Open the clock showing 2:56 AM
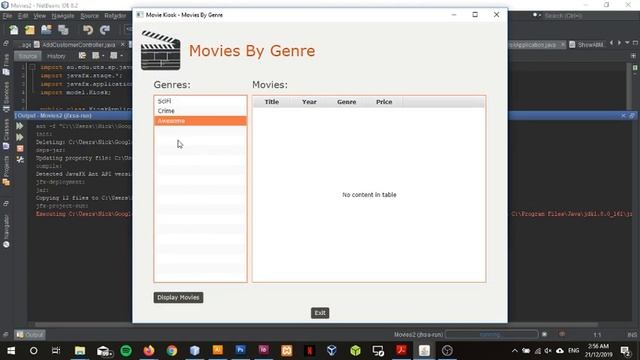640x360 pixels. (x=598, y=351)
